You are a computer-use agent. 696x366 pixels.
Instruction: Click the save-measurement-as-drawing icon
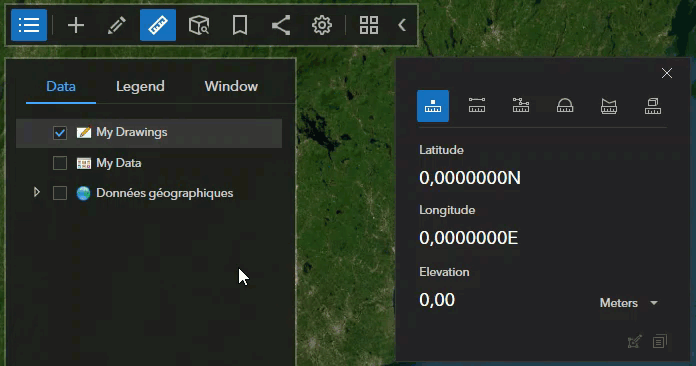coord(634,341)
